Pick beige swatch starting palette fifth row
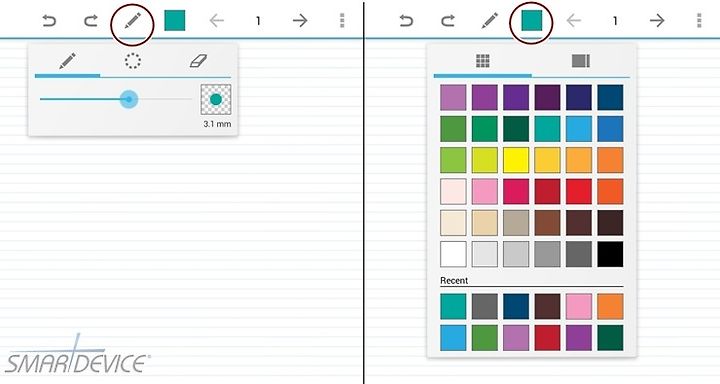The image size is (720, 384). click(x=453, y=223)
